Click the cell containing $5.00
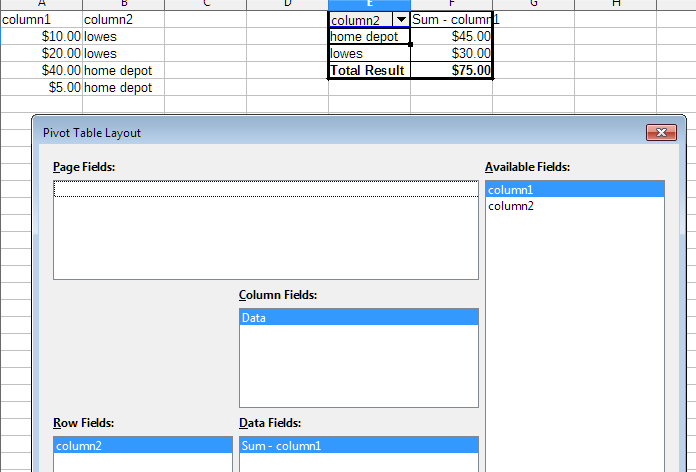696x472 pixels. coord(41,87)
